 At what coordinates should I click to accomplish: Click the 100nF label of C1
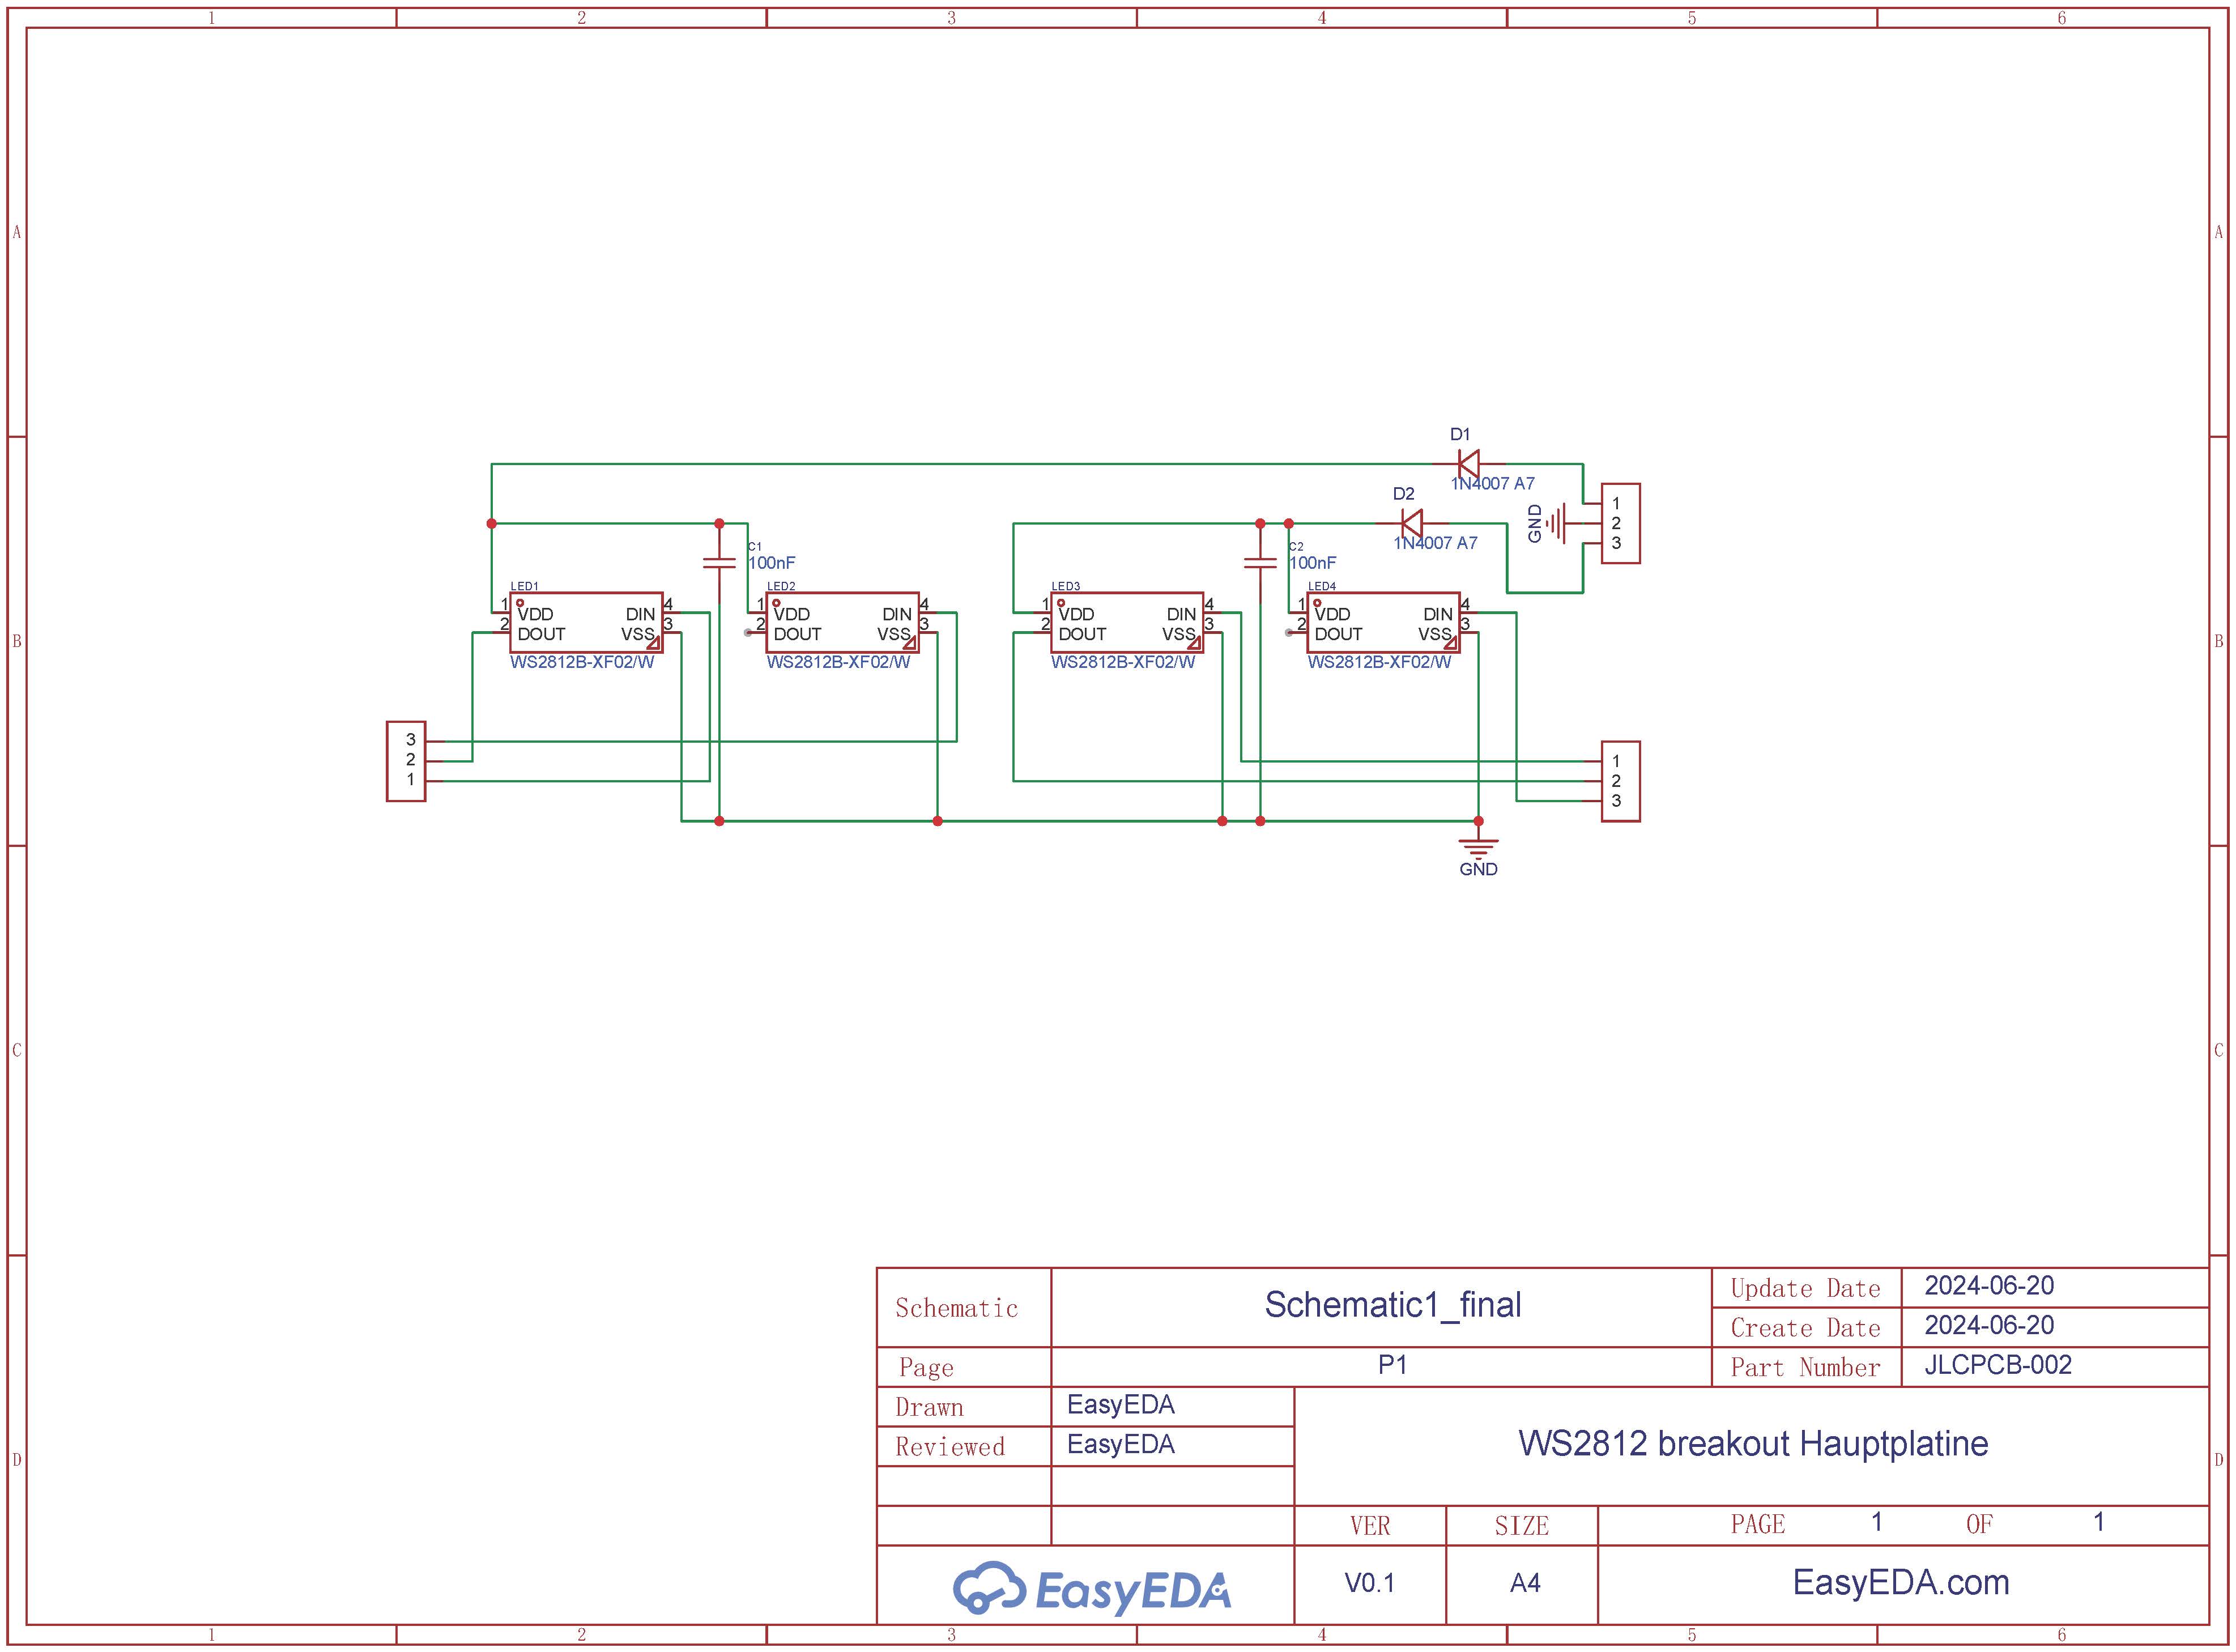[772, 563]
